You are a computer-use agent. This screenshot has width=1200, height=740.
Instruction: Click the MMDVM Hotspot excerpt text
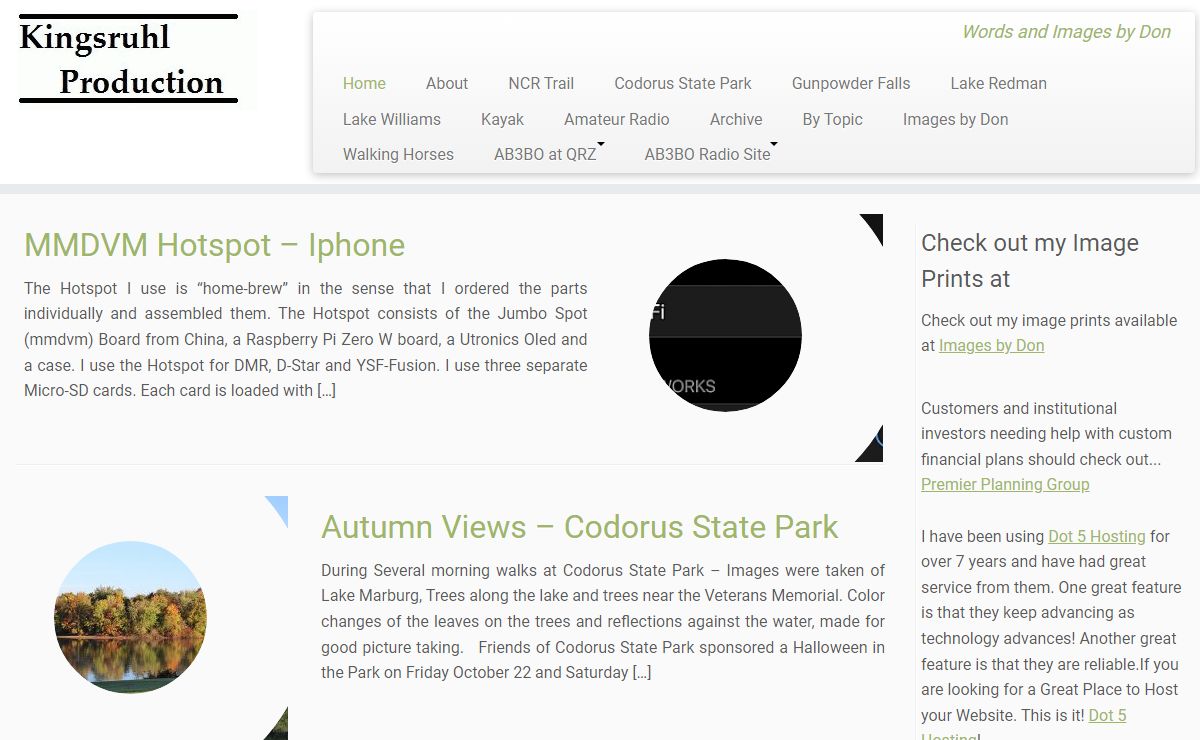[x=306, y=339]
